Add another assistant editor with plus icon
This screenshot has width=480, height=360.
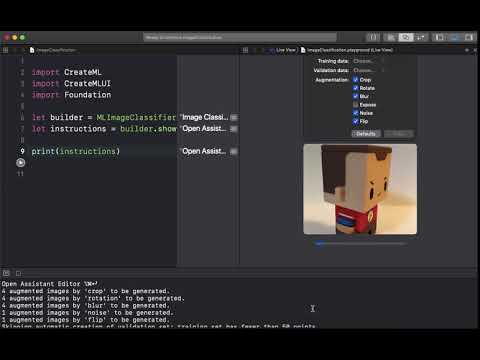(x=467, y=50)
